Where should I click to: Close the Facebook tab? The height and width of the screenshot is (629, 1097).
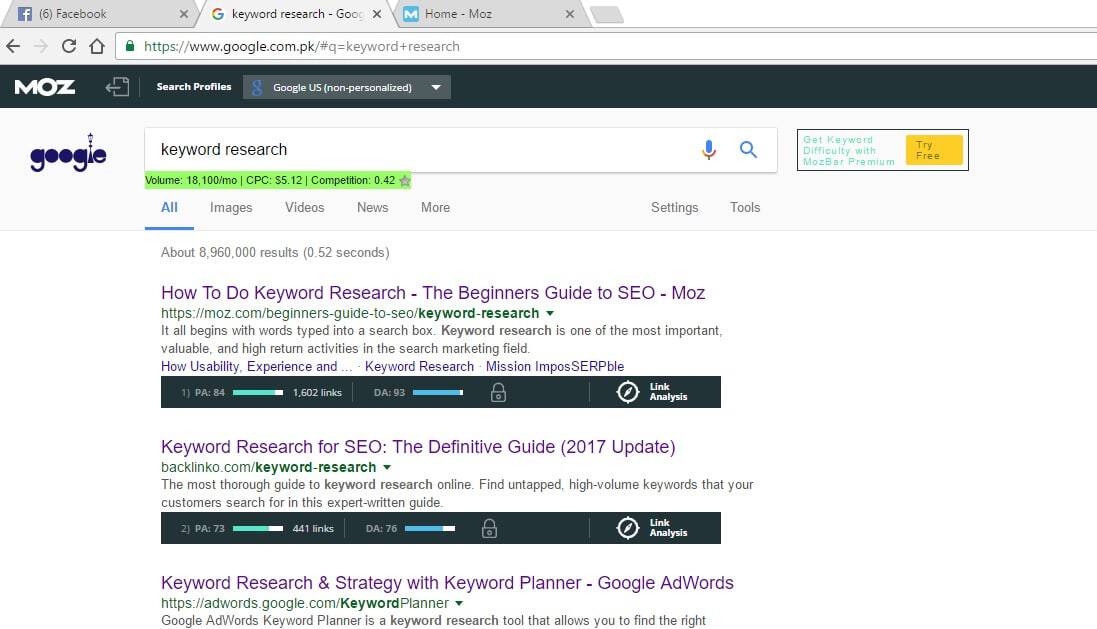(x=183, y=14)
